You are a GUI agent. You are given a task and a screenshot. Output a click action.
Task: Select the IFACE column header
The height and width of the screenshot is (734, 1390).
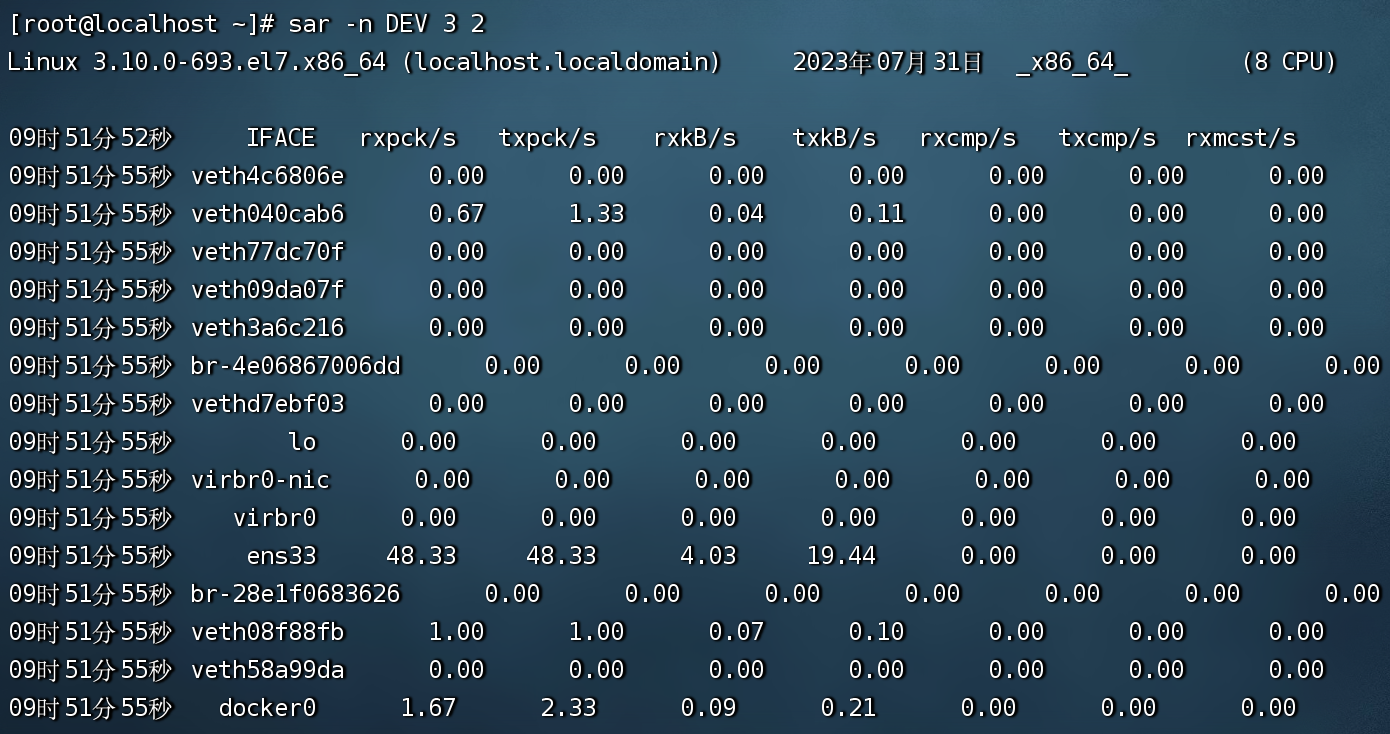(281, 138)
